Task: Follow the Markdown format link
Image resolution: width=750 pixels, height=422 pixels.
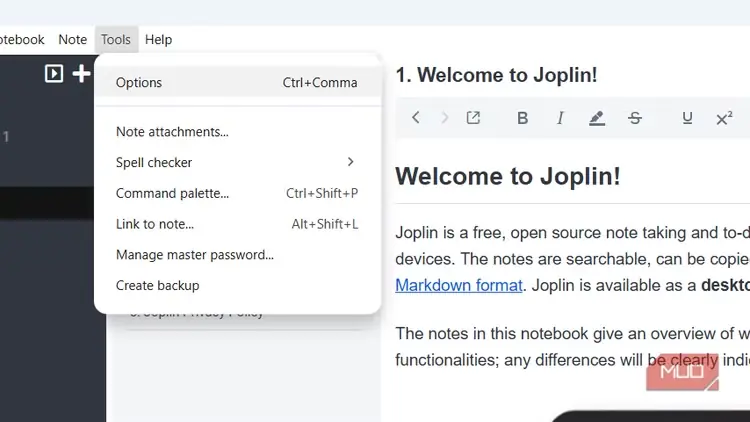Action: [459, 285]
